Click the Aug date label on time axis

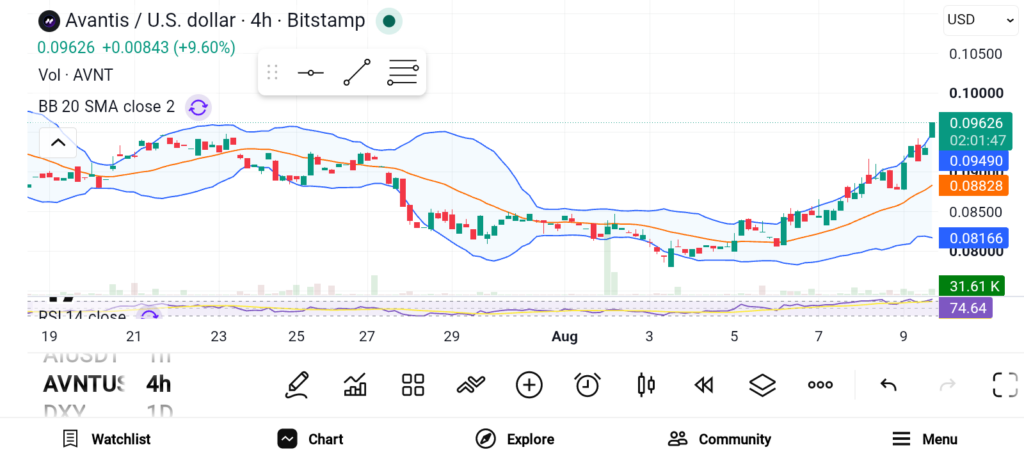click(564, 337)
